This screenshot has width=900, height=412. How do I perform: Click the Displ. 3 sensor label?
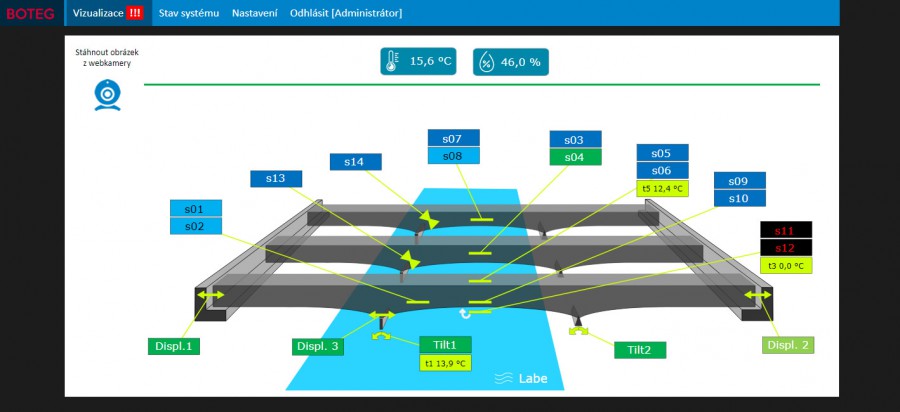[x=318, y=346]
